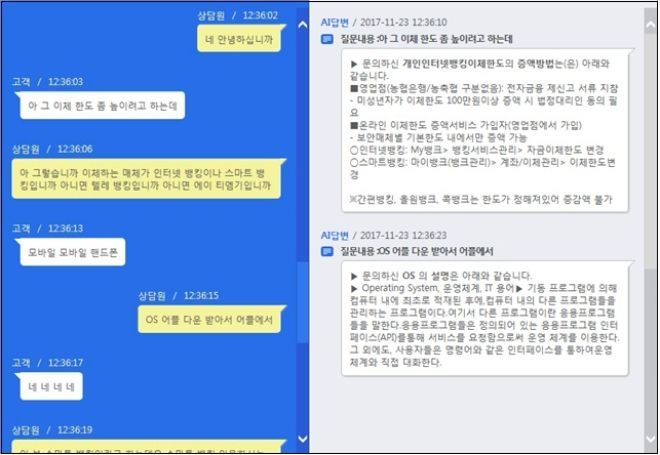Click the OS 설명 answer box
Image resolution: width=660 pixels, height=455 pixels.
tap(485, 319)
